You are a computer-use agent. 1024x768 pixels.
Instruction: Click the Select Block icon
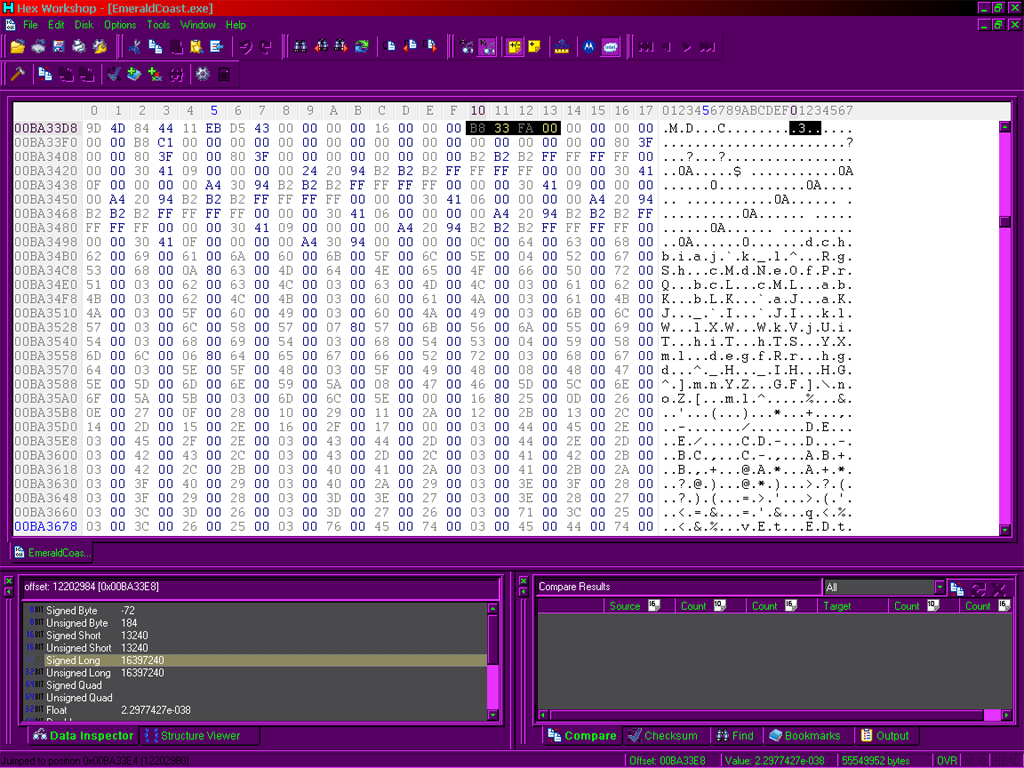(x=216, y=46)
